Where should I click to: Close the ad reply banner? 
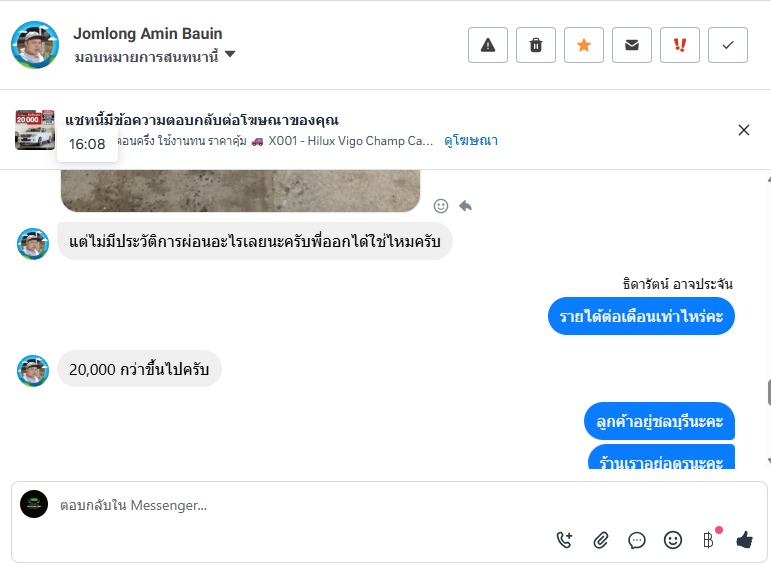click(x=744, y=130)
